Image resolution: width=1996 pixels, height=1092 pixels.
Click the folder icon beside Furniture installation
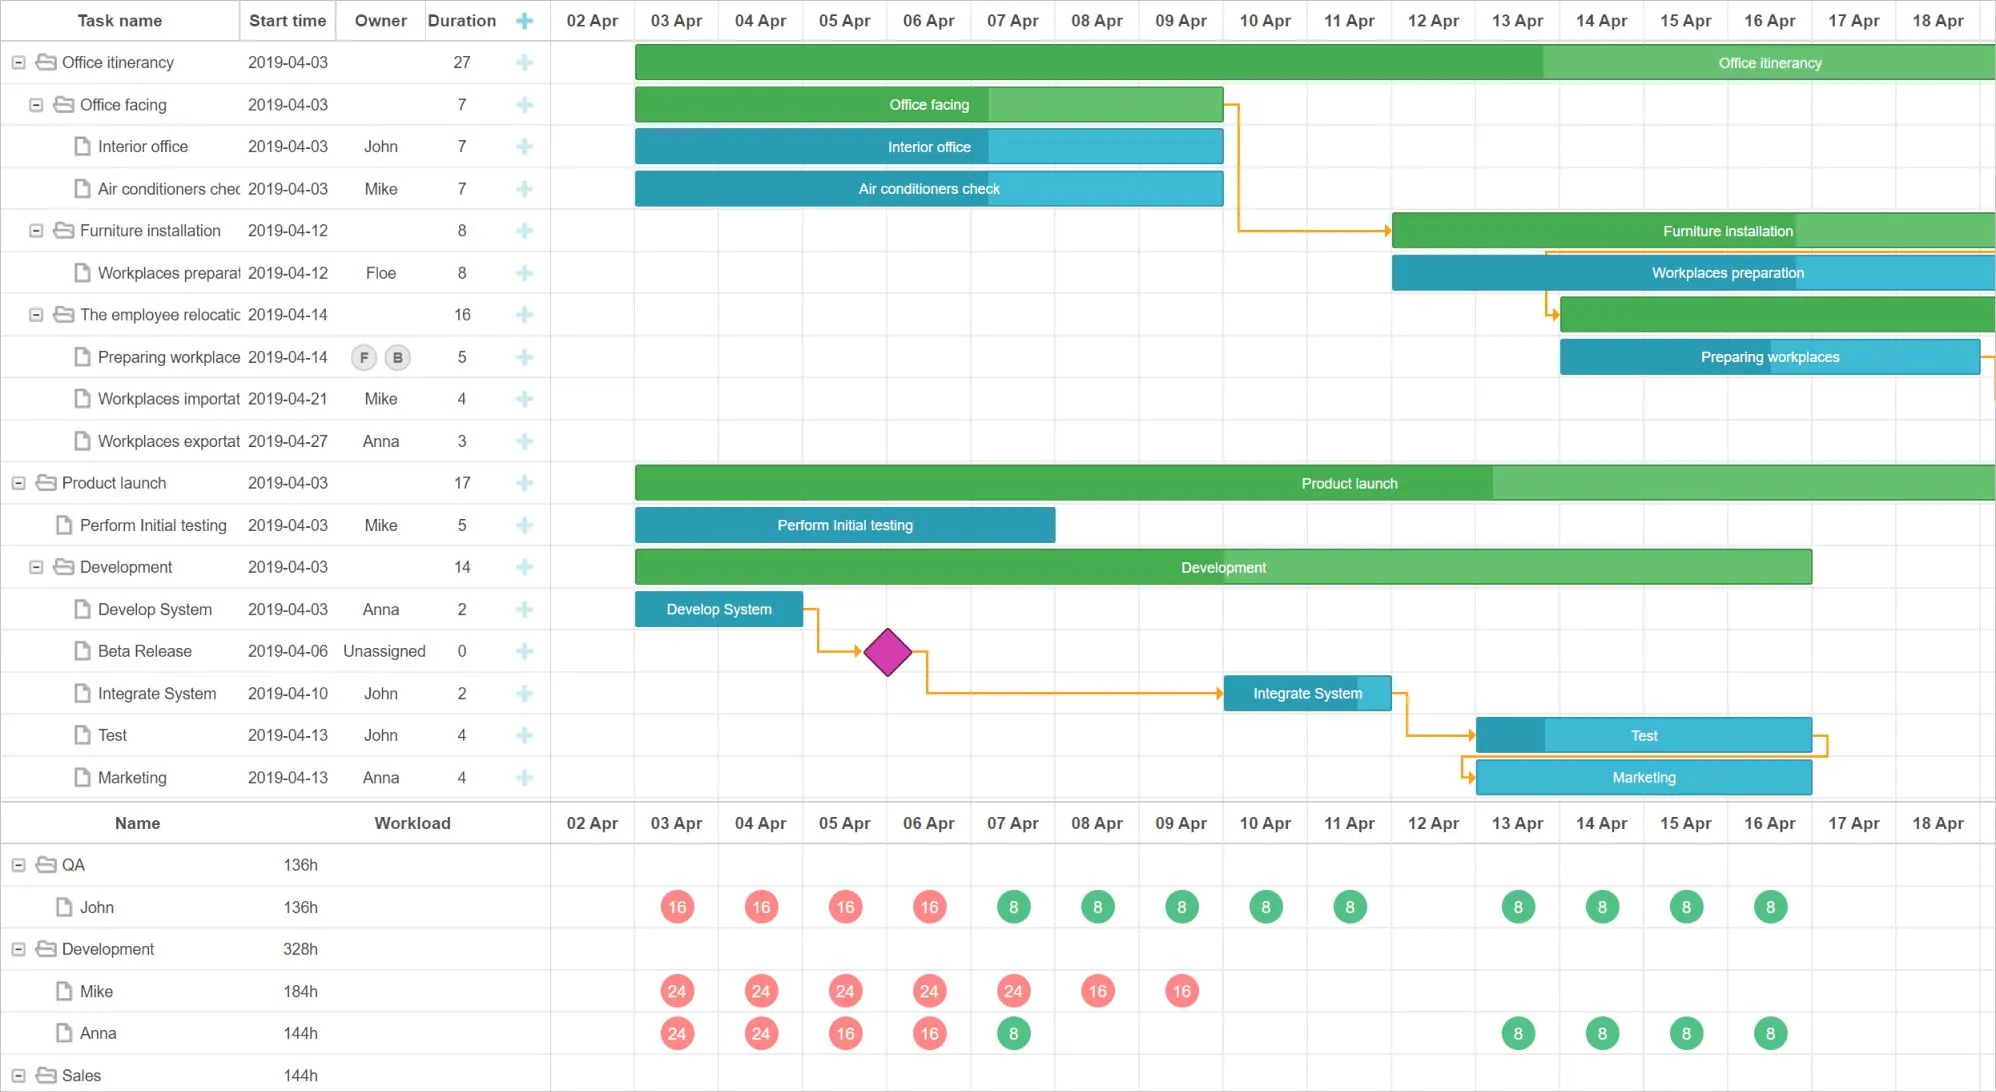click(x=62, y=230)
